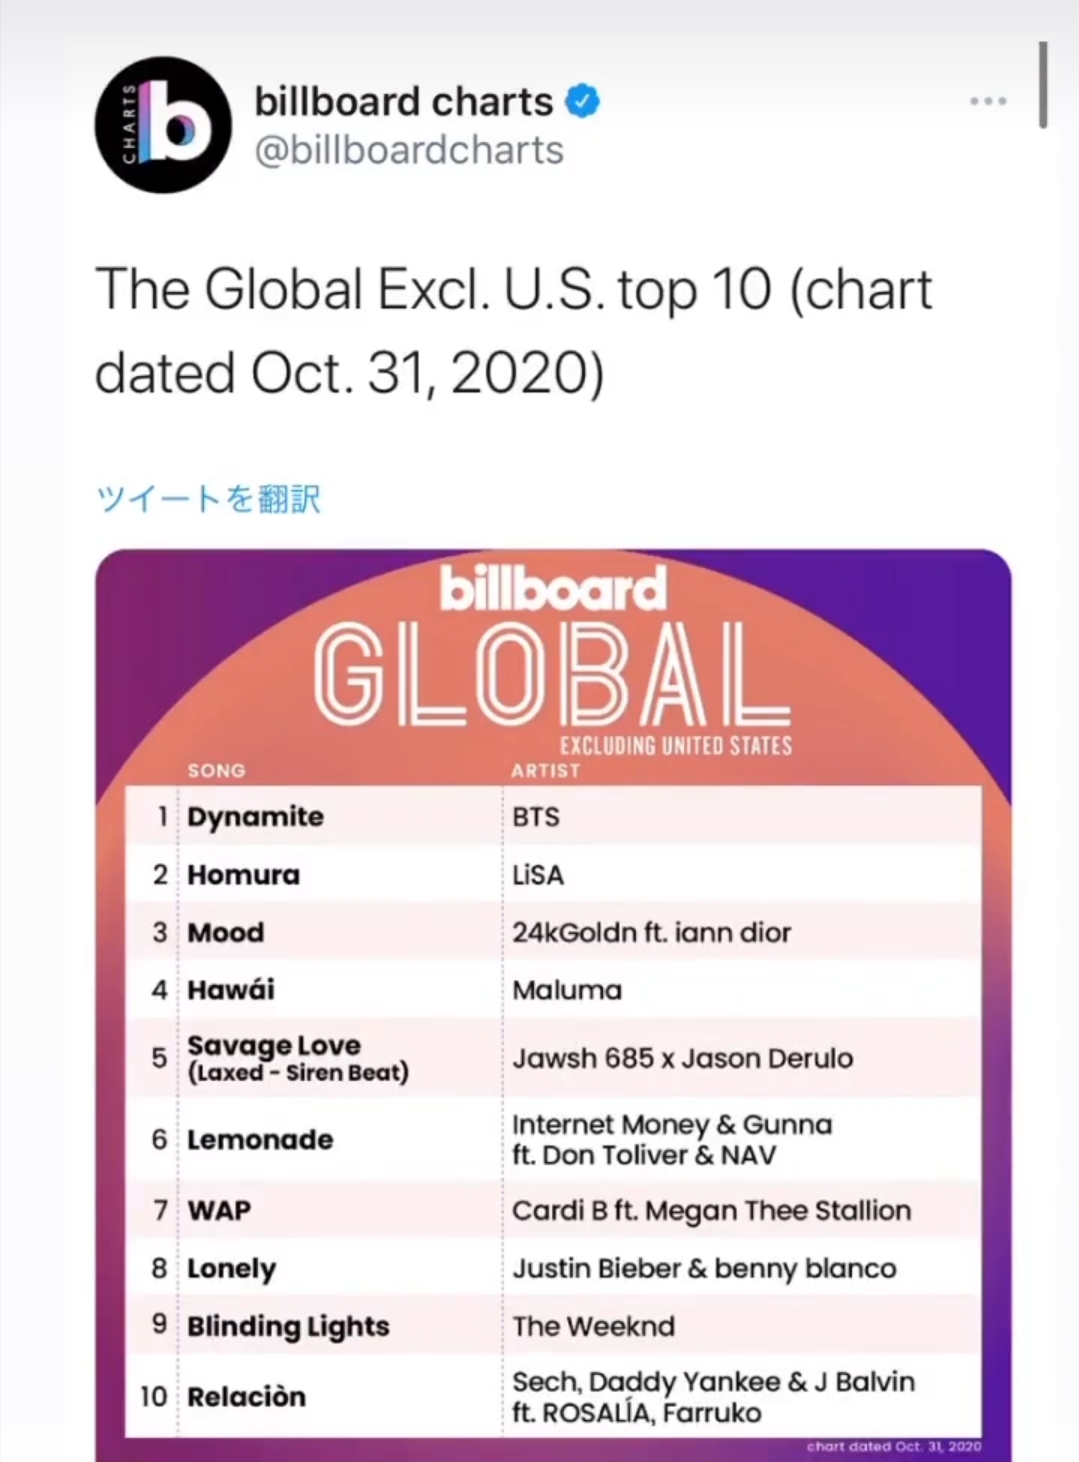This screenshot has width=1079, height=1462.
Task: Click the Excluding United States subtitle
Action: click(676, 746)
